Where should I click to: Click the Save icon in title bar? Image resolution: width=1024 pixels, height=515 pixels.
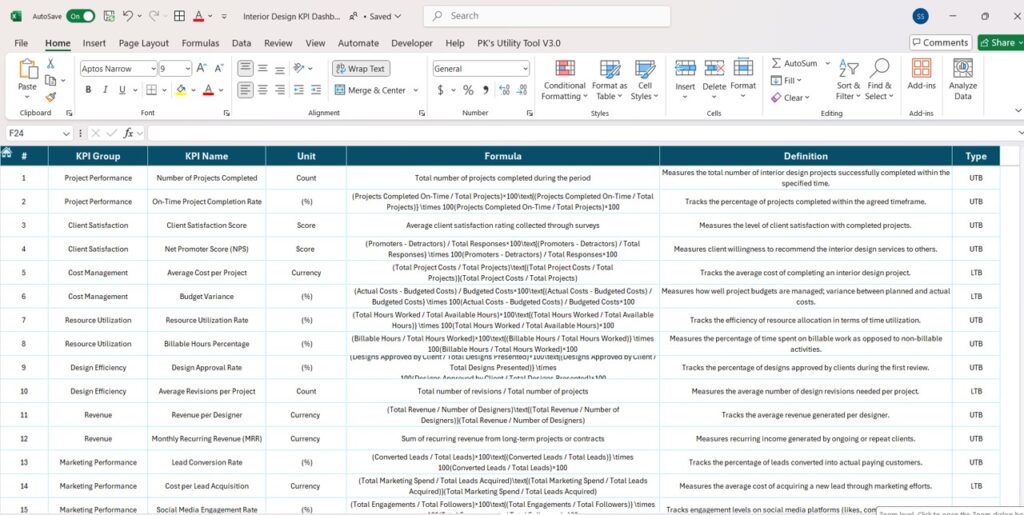coord(109,16)
